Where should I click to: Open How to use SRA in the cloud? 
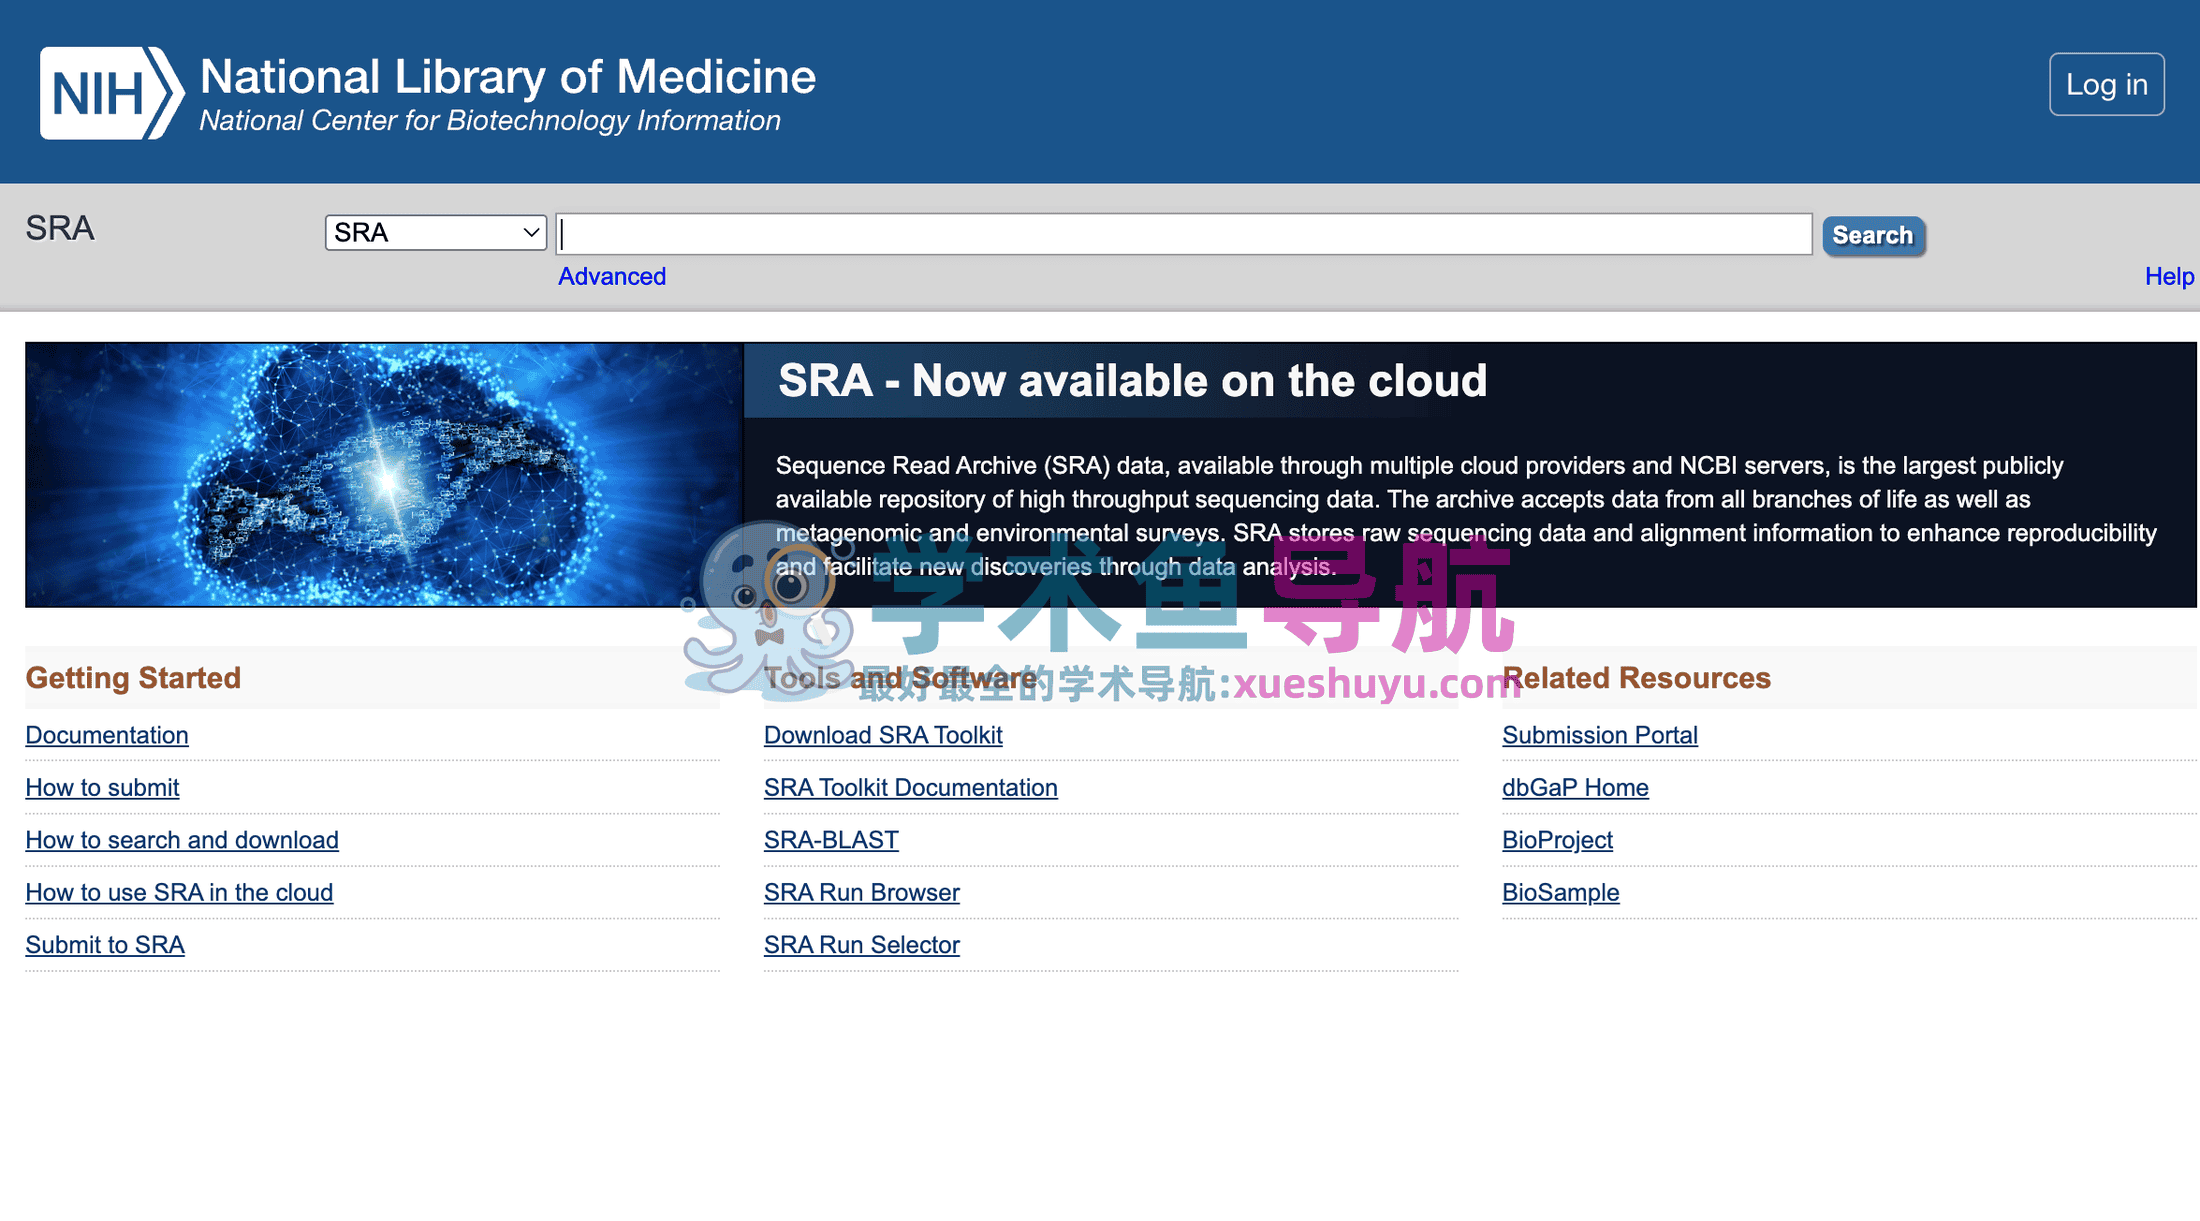[x=179, y=892]
